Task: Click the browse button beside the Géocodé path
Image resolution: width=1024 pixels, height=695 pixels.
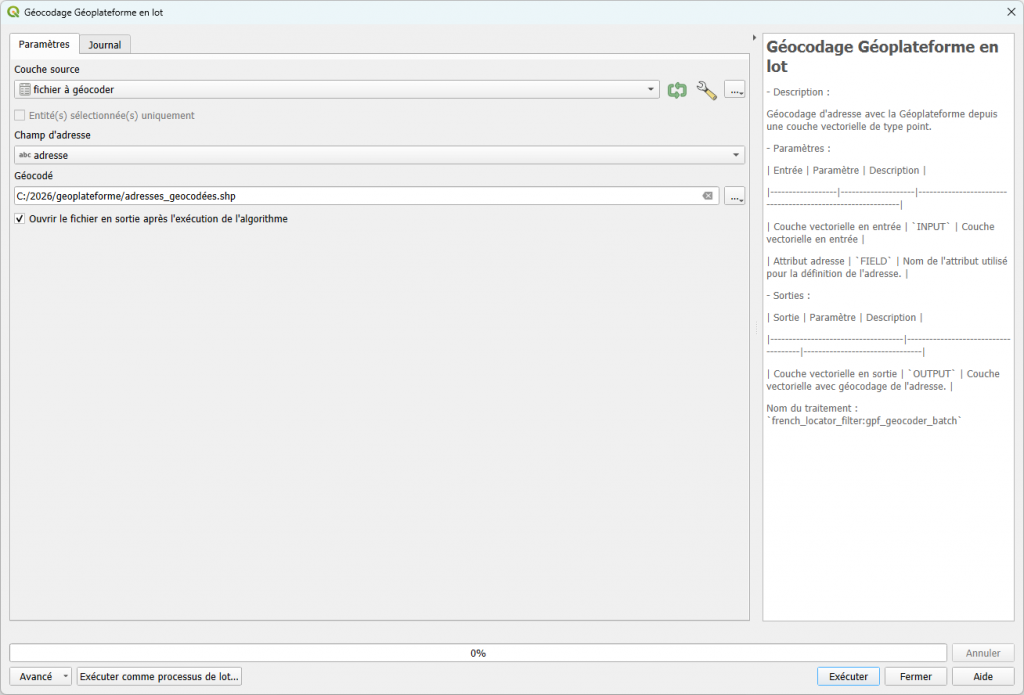Action: click(x=735, y=196)
